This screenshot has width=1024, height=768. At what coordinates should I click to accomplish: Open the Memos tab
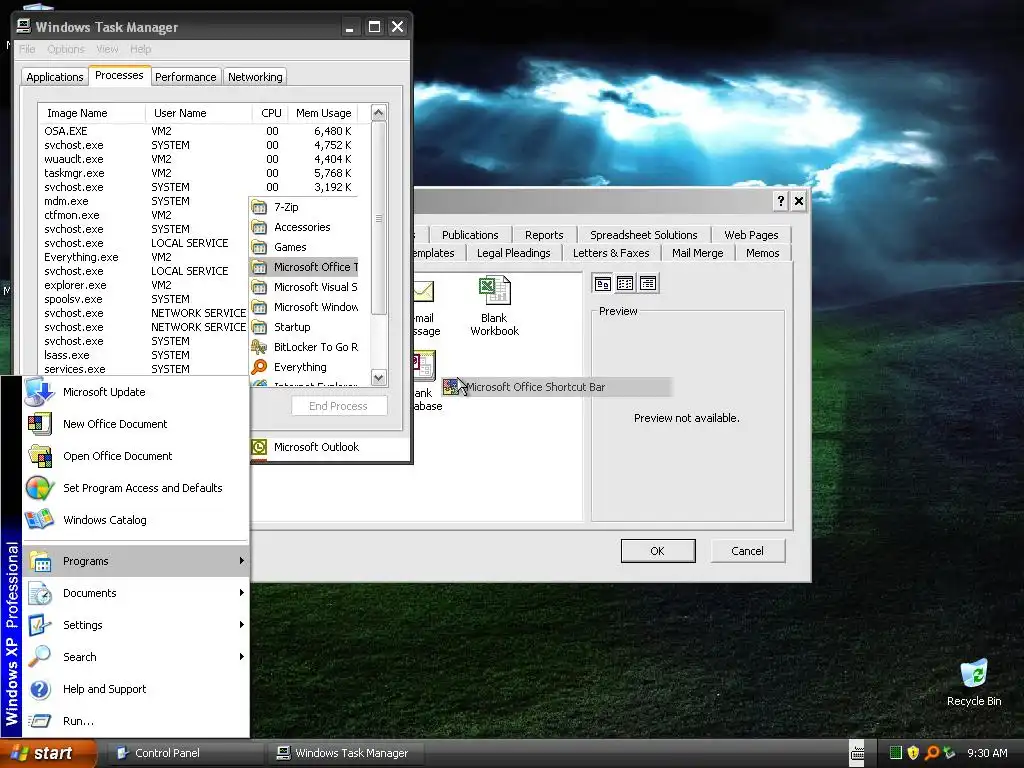coord(762,253)
